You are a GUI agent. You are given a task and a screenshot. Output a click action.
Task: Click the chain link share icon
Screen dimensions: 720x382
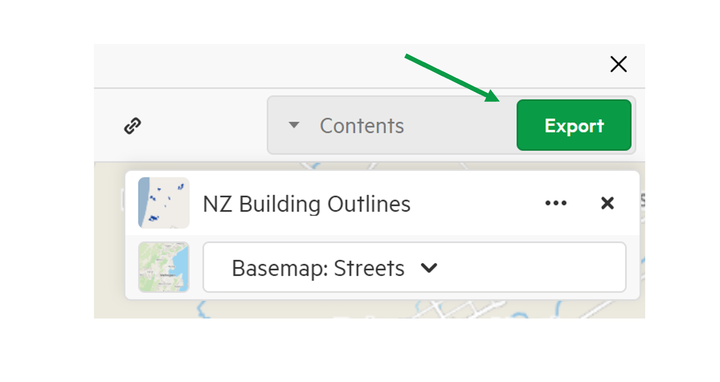[133, 125]
